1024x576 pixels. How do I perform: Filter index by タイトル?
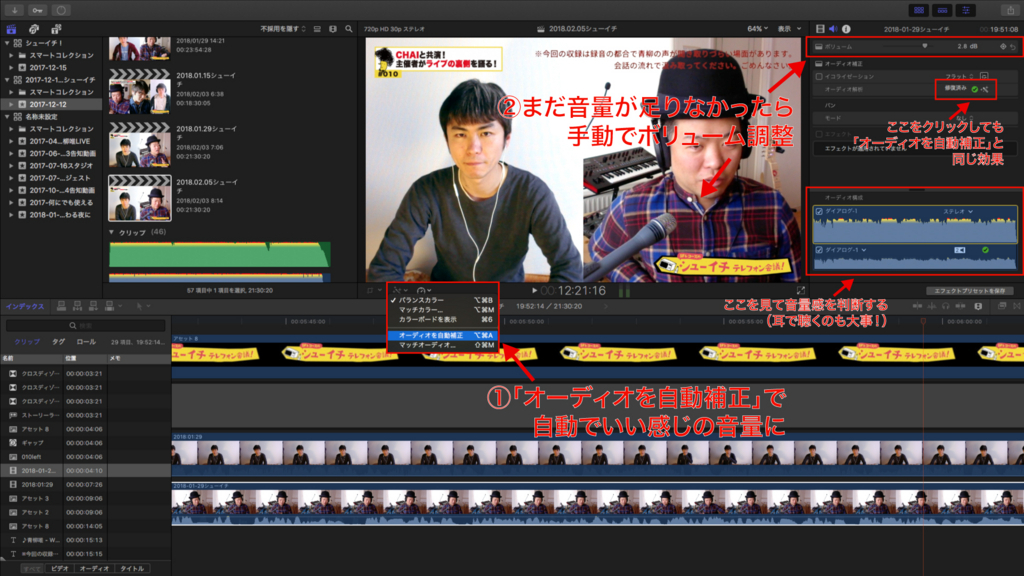click(x=132, y=569)
